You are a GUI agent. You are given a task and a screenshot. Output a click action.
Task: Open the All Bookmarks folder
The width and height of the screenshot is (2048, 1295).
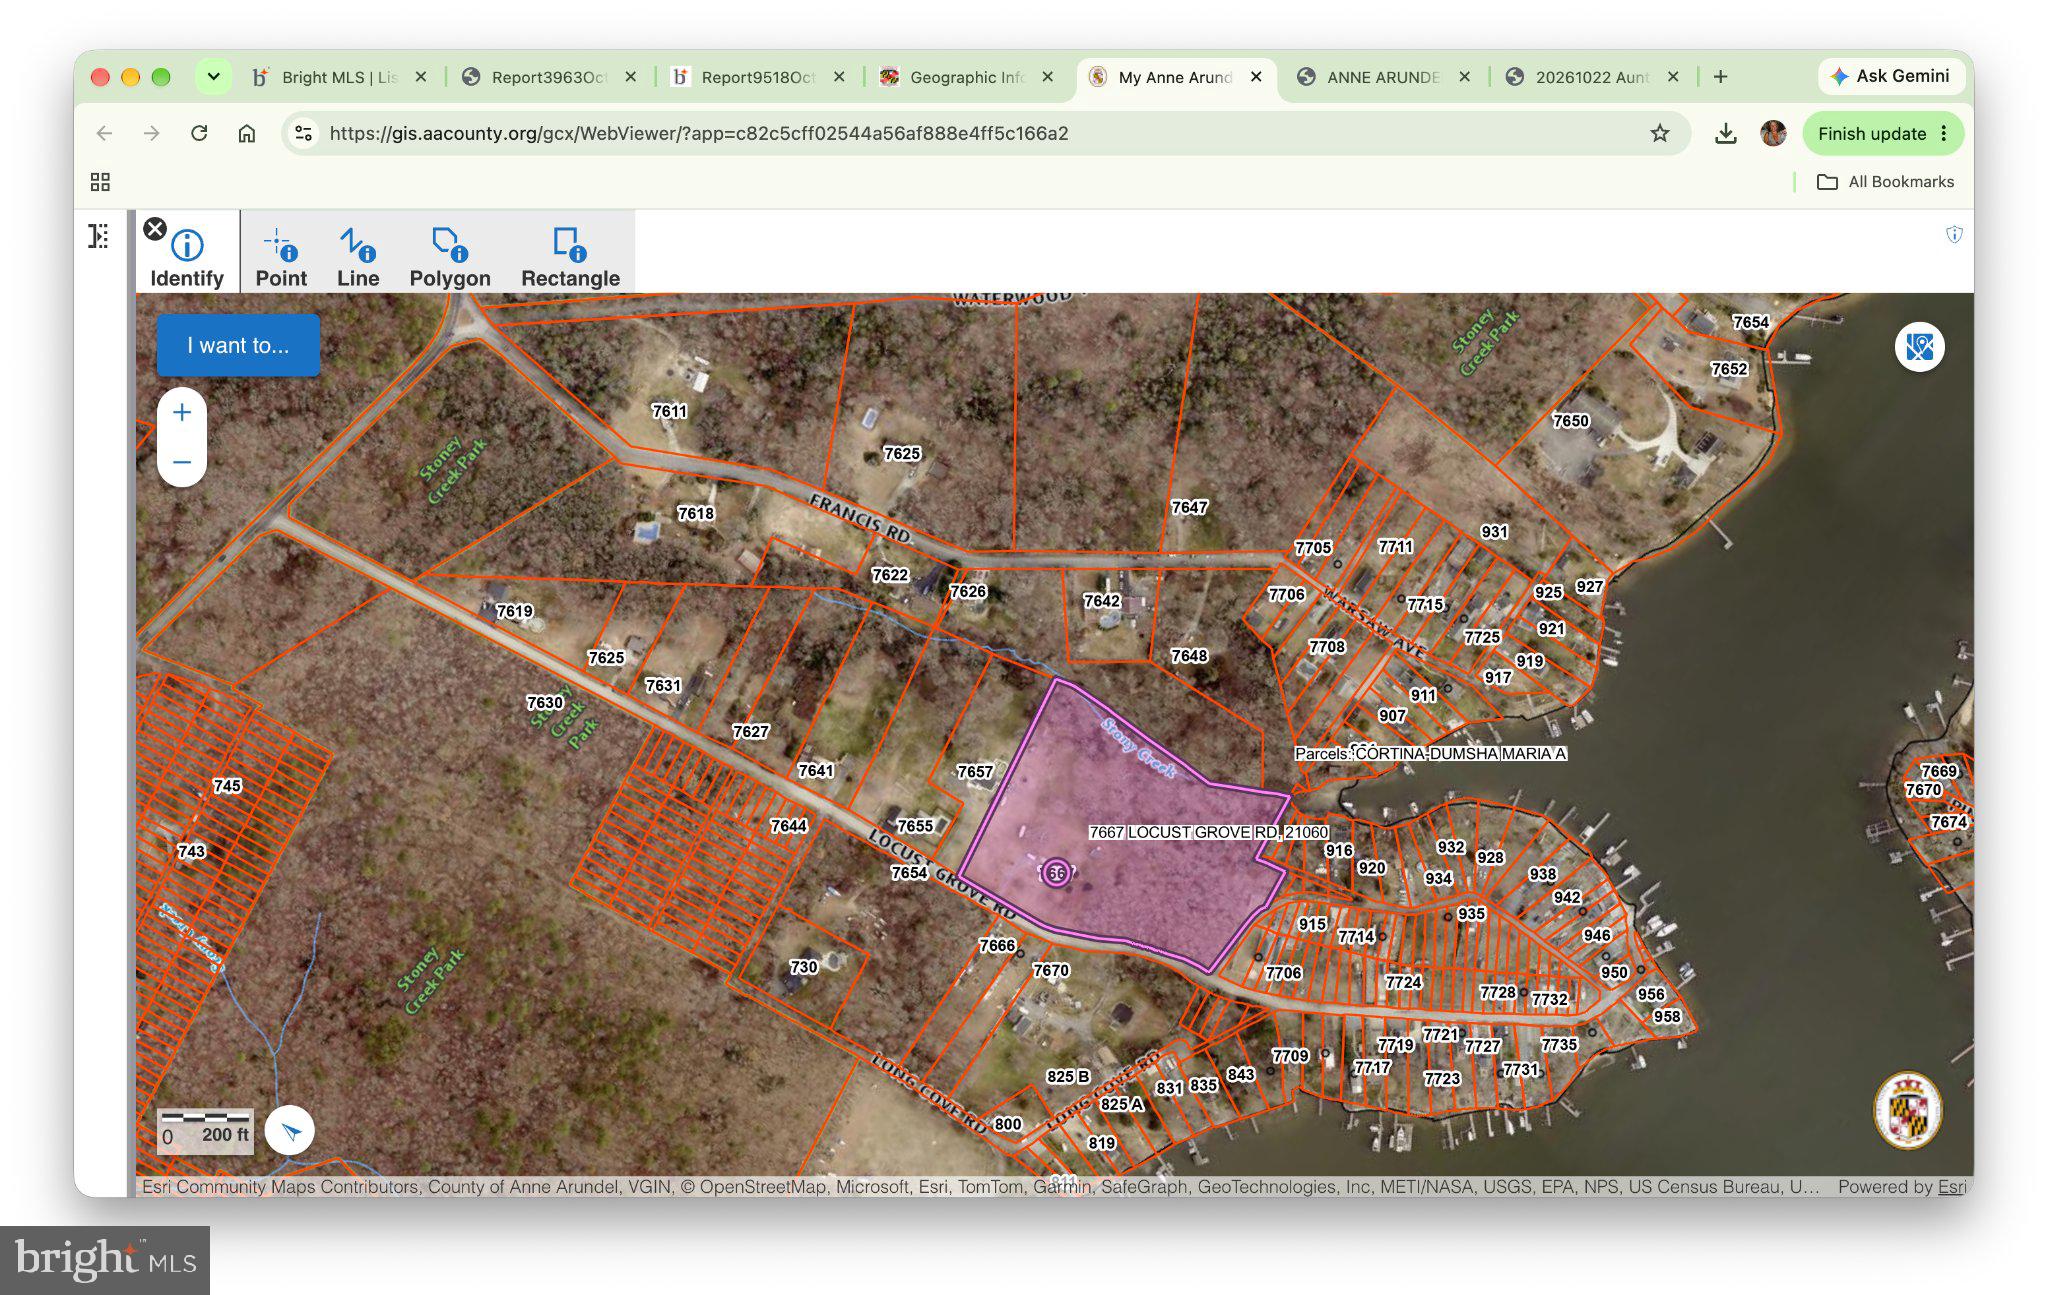(1885, 182)
